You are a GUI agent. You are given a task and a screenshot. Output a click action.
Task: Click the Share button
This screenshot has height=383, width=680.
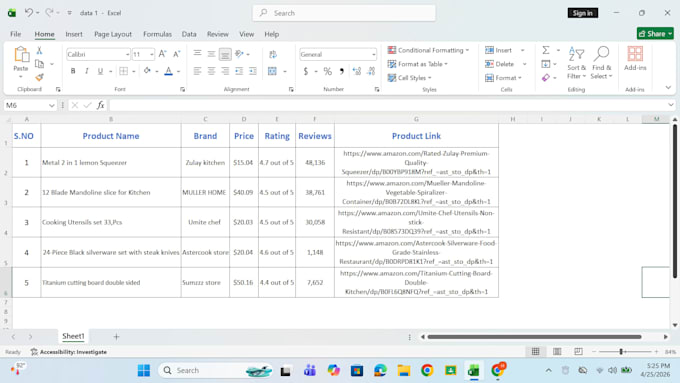(655, 33)
